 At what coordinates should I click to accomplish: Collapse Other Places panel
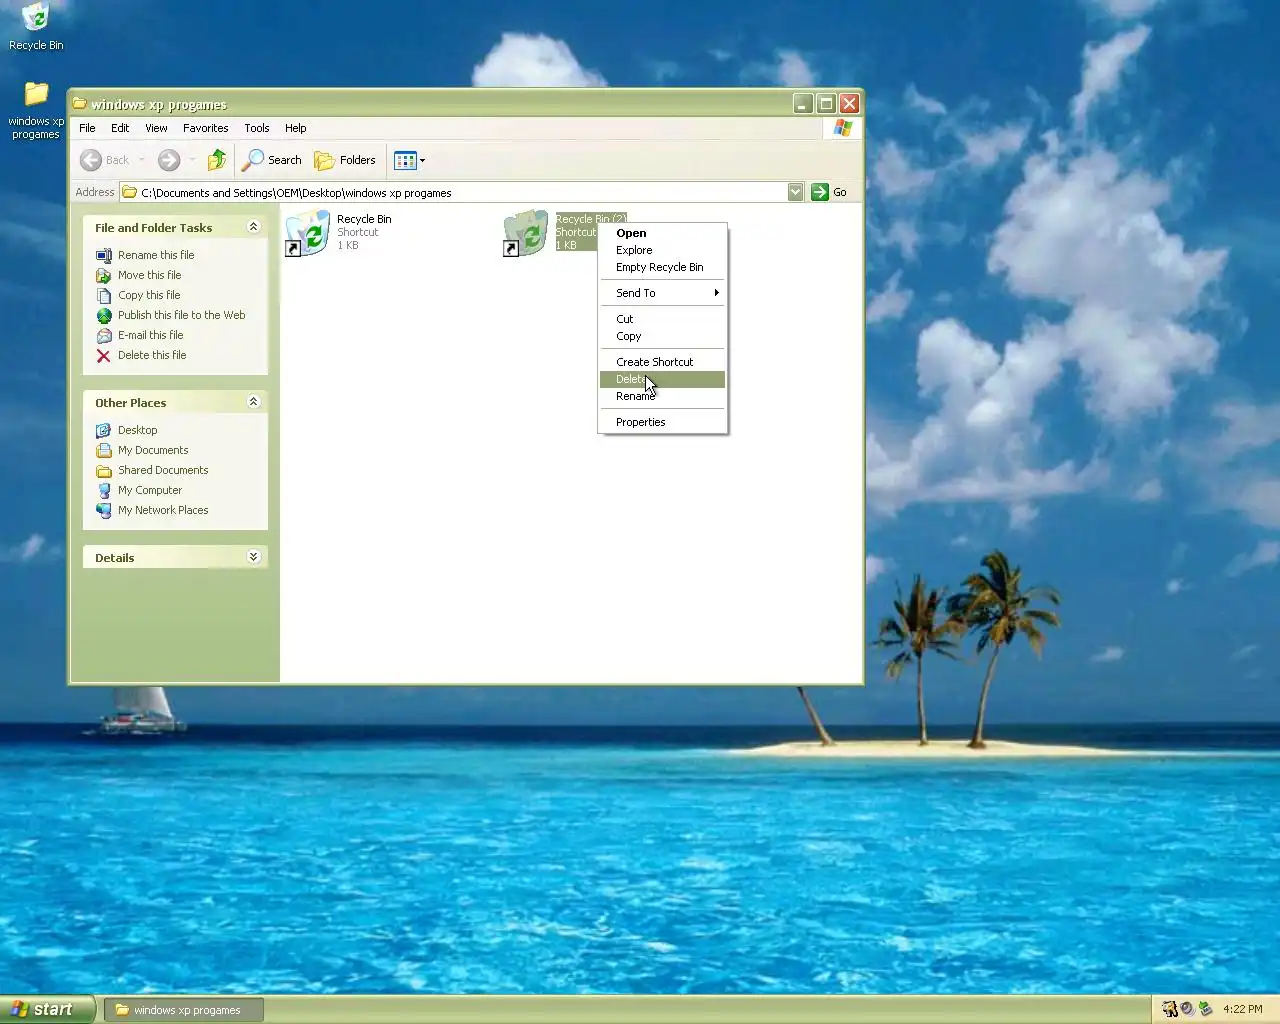253,402
